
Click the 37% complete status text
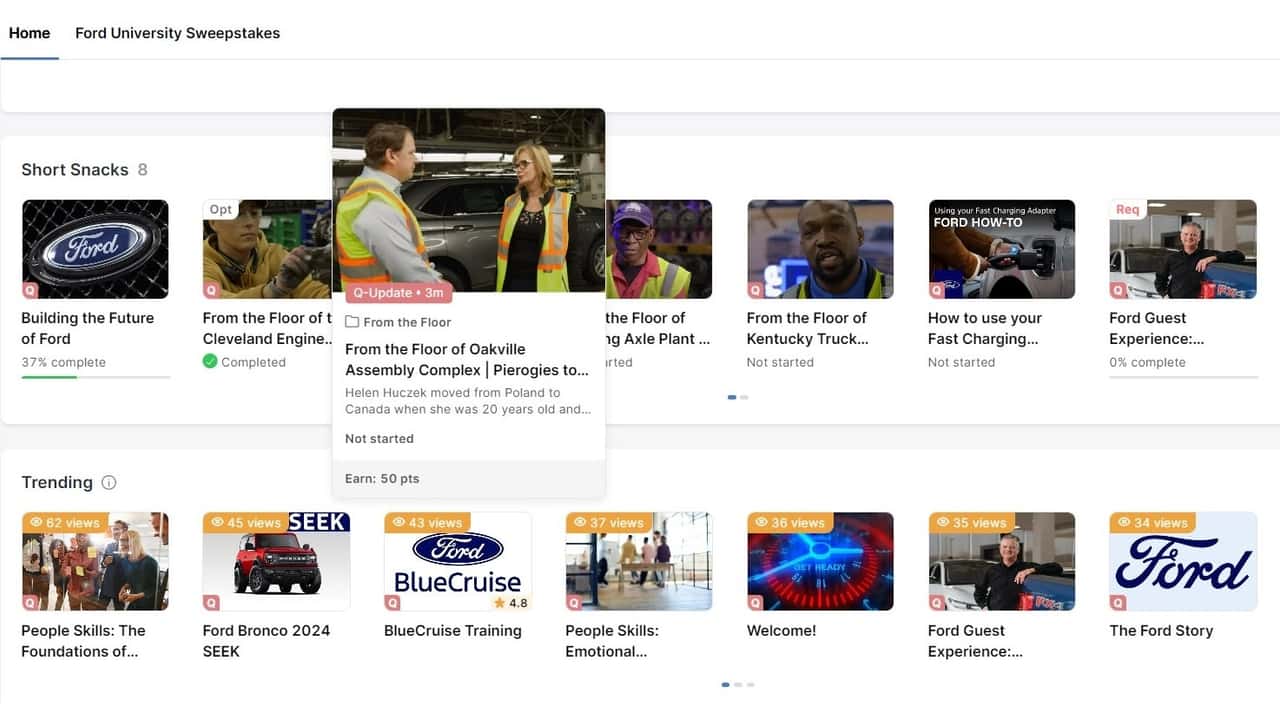pos(63,362)
